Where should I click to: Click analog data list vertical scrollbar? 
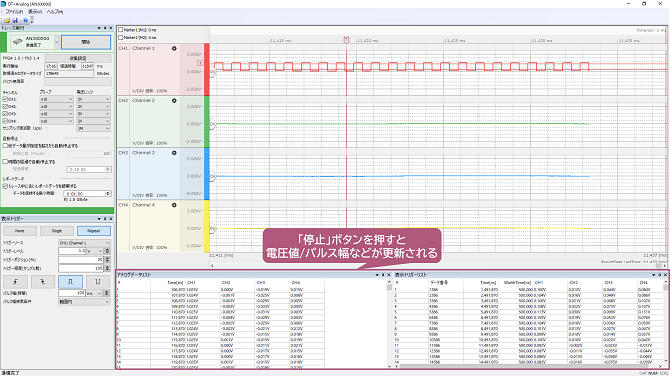point(389,325)
